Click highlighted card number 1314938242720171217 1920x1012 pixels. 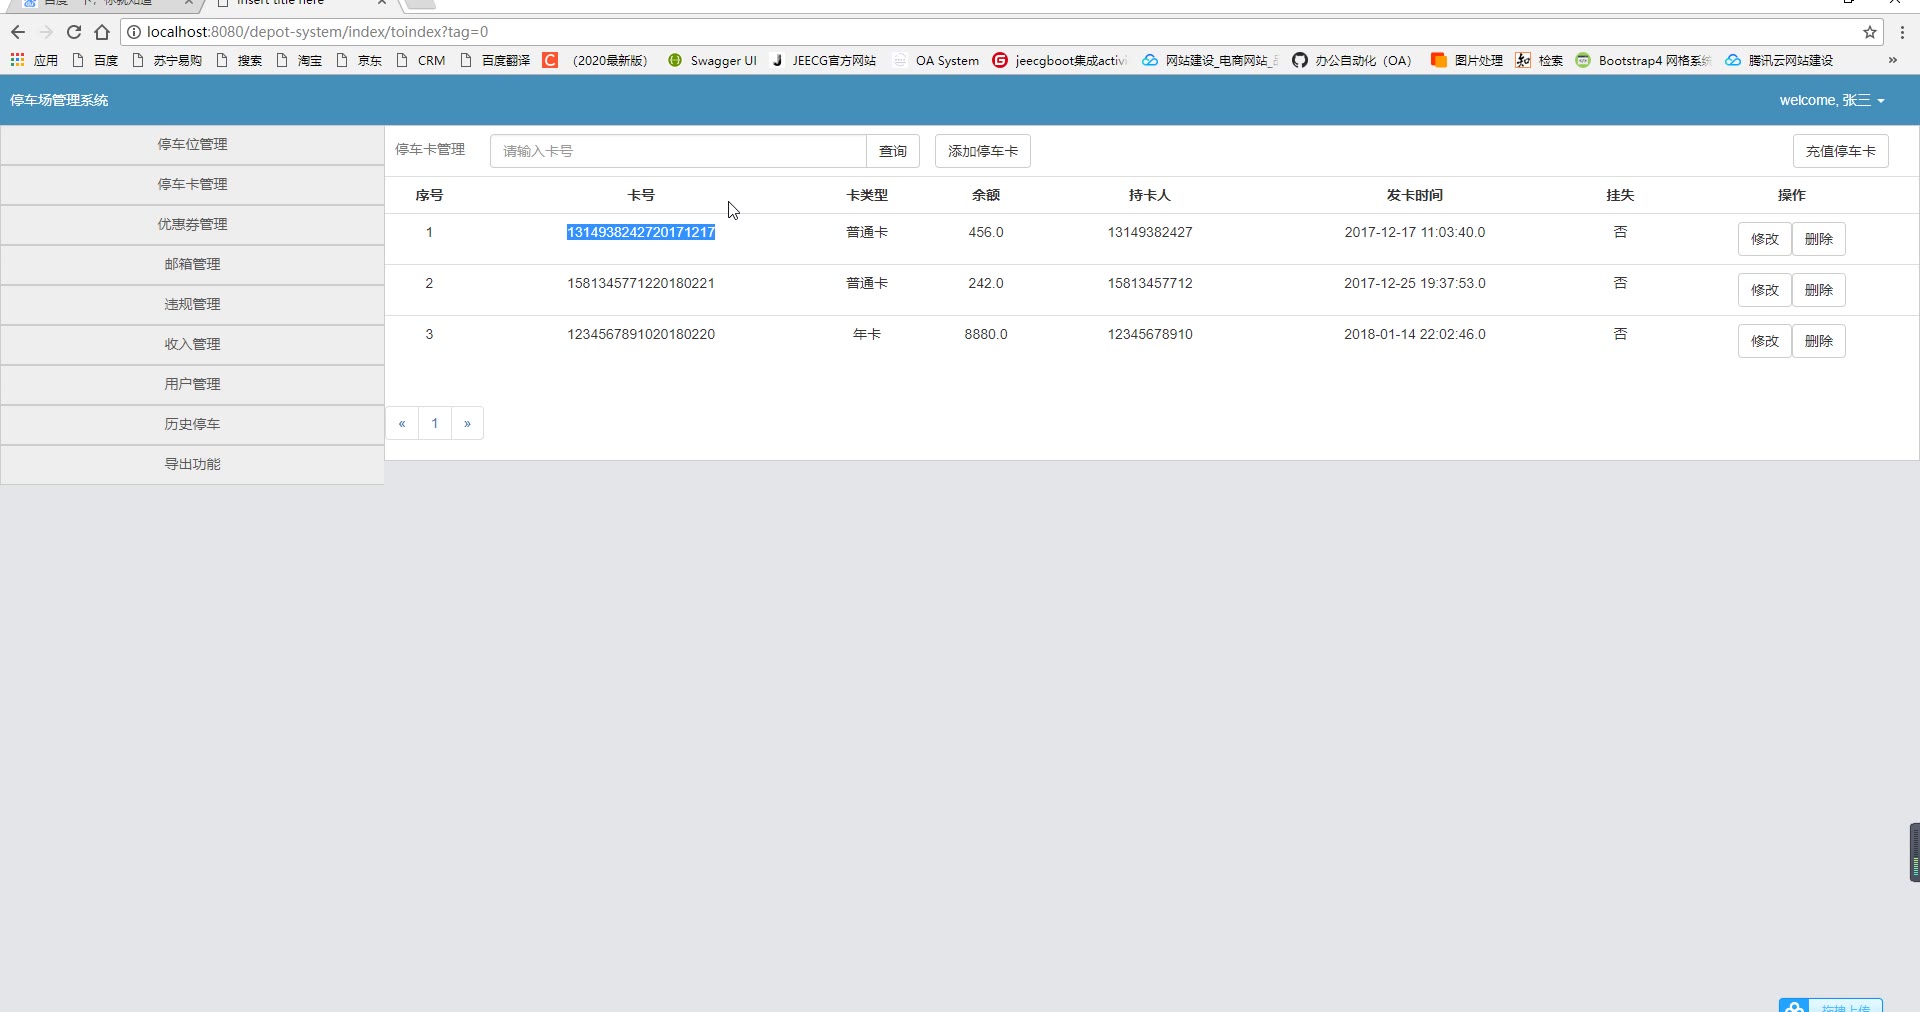pyautogui.click(x=641, y=232)
